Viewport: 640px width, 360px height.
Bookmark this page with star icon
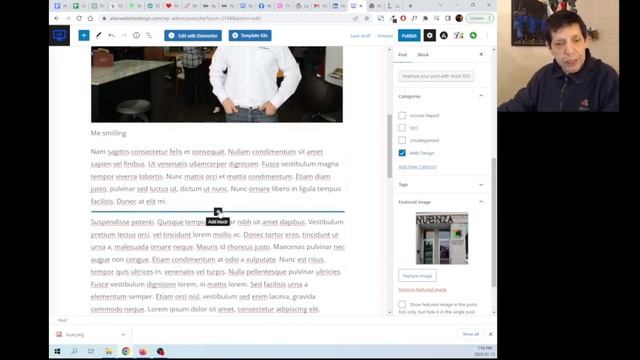pyautogui.click(x=367, y=18)
